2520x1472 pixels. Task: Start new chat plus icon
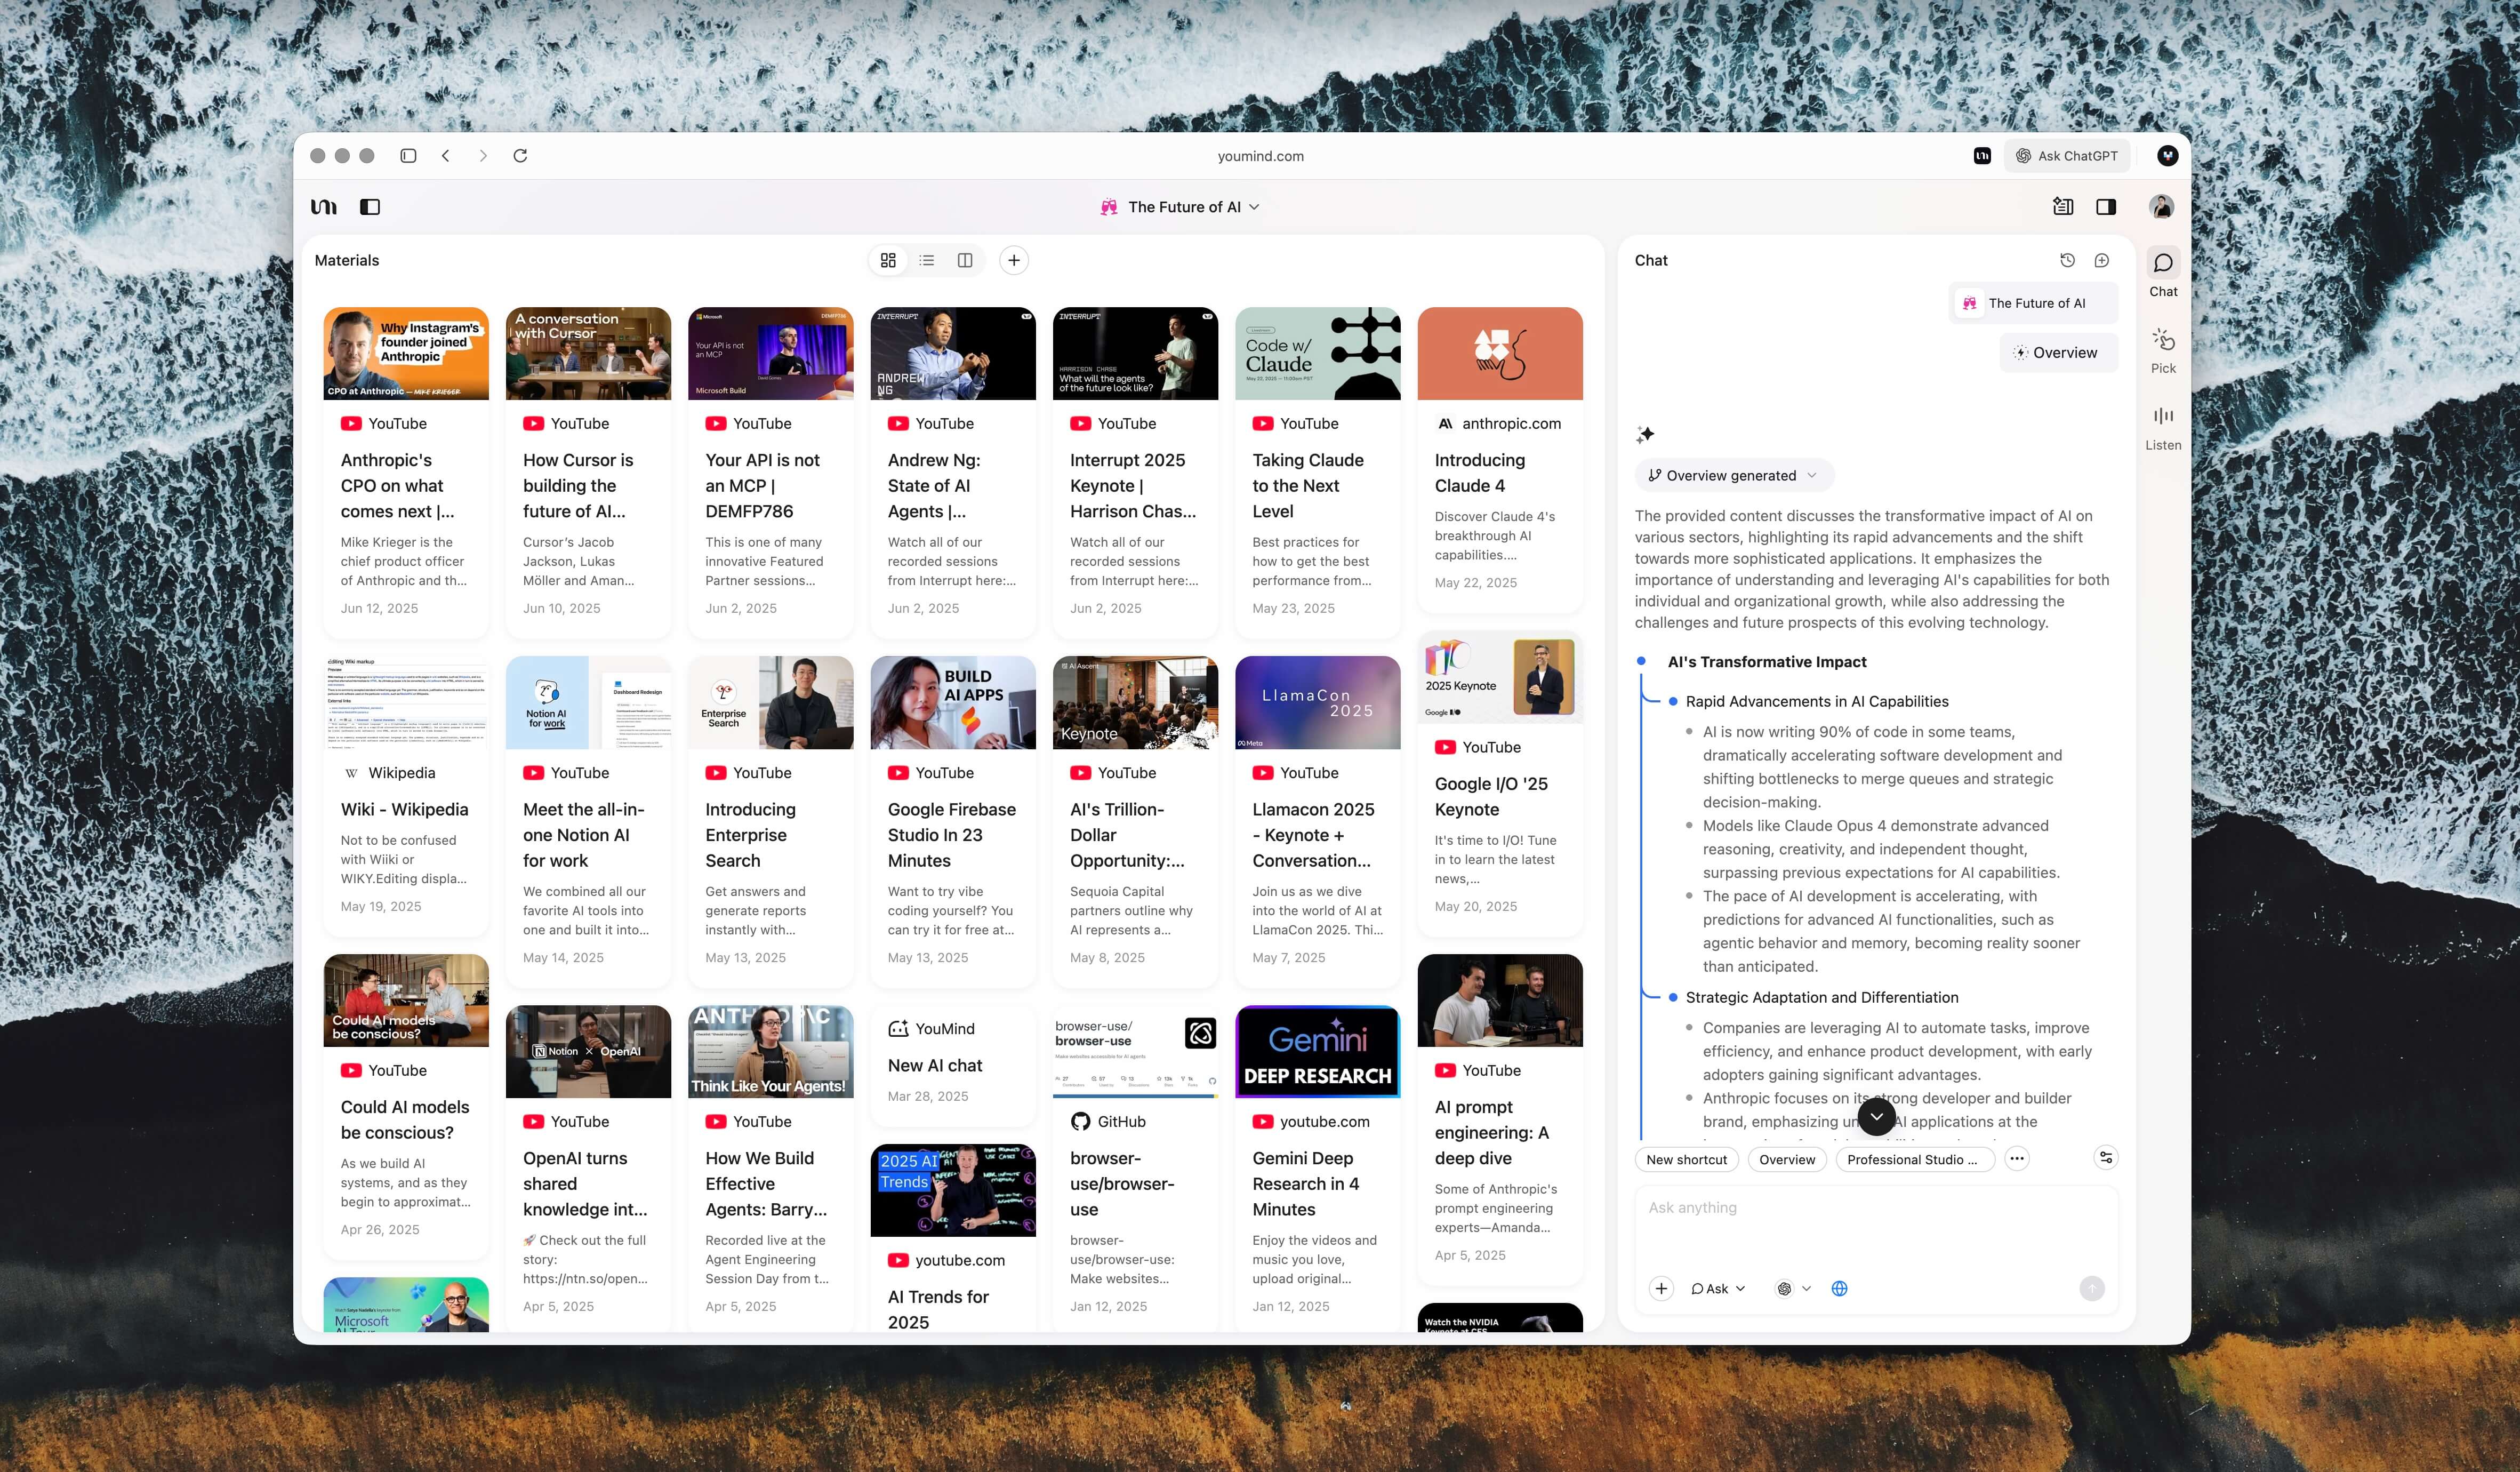point(2101,260)
